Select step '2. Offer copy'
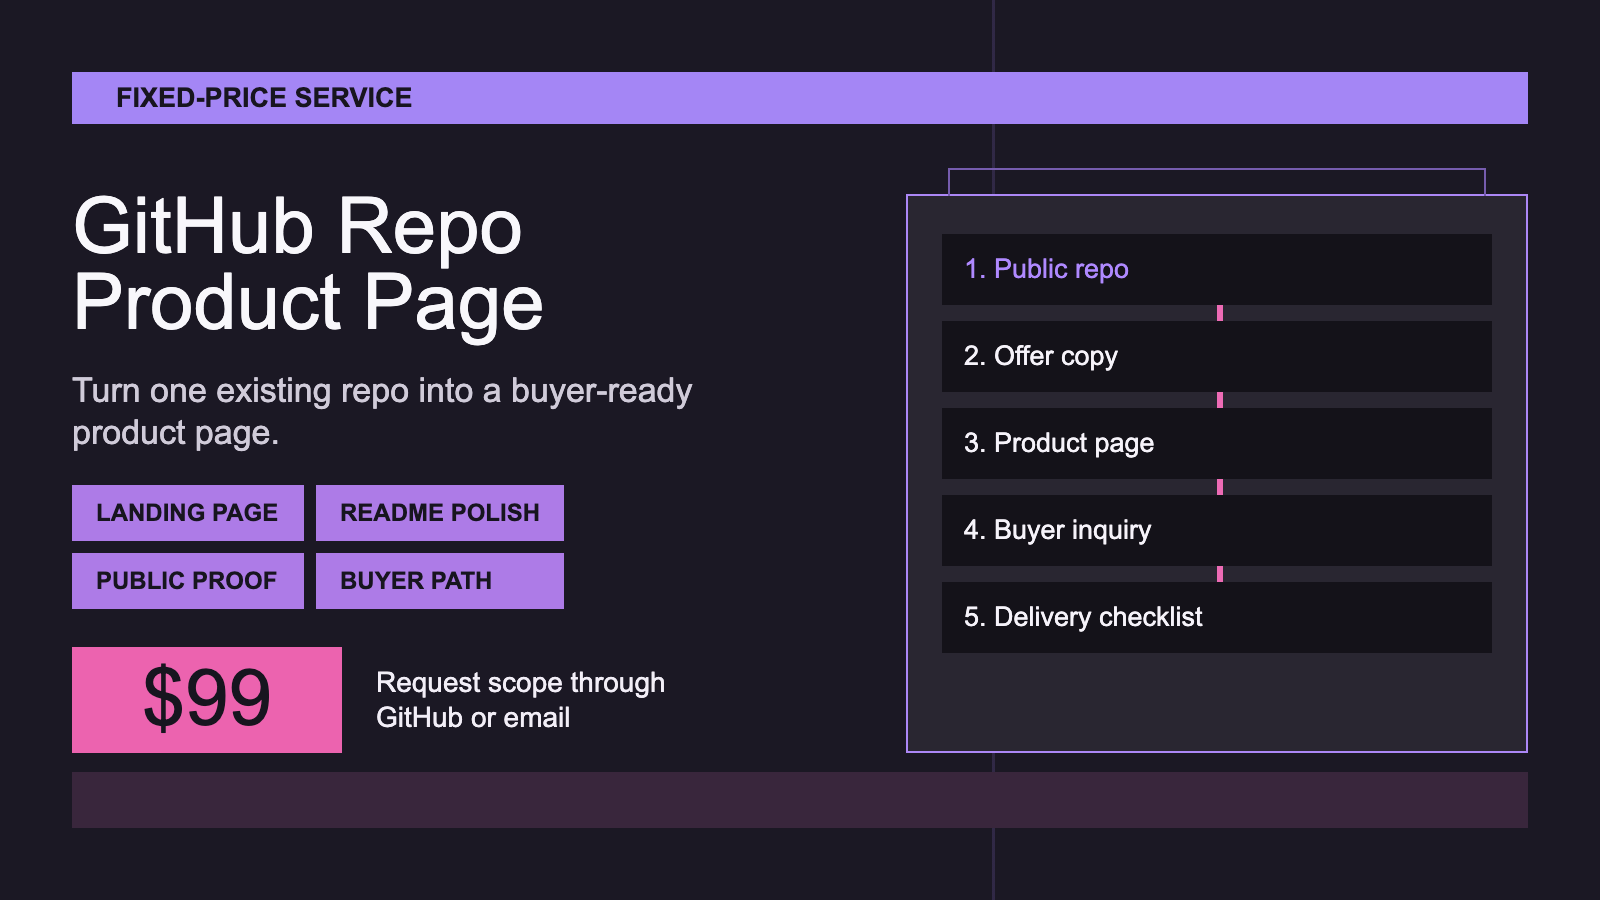 tap(1217, 356)
